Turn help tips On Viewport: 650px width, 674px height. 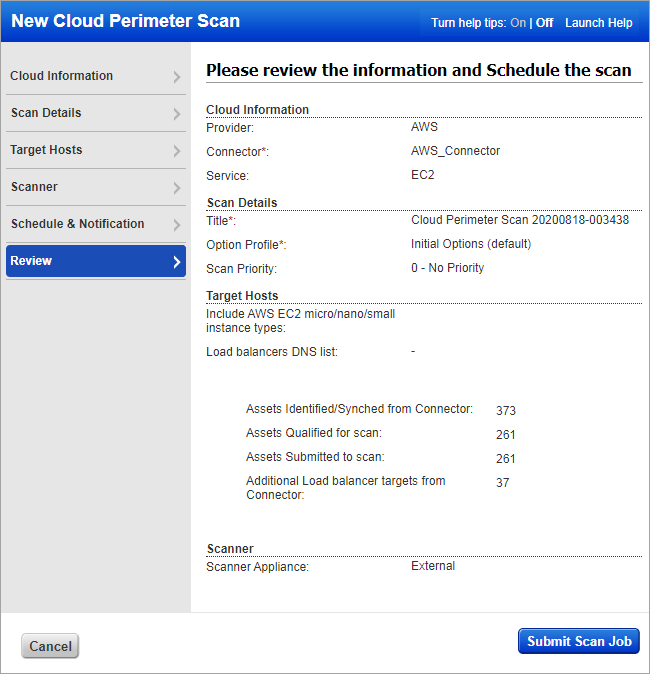point(518,23)
